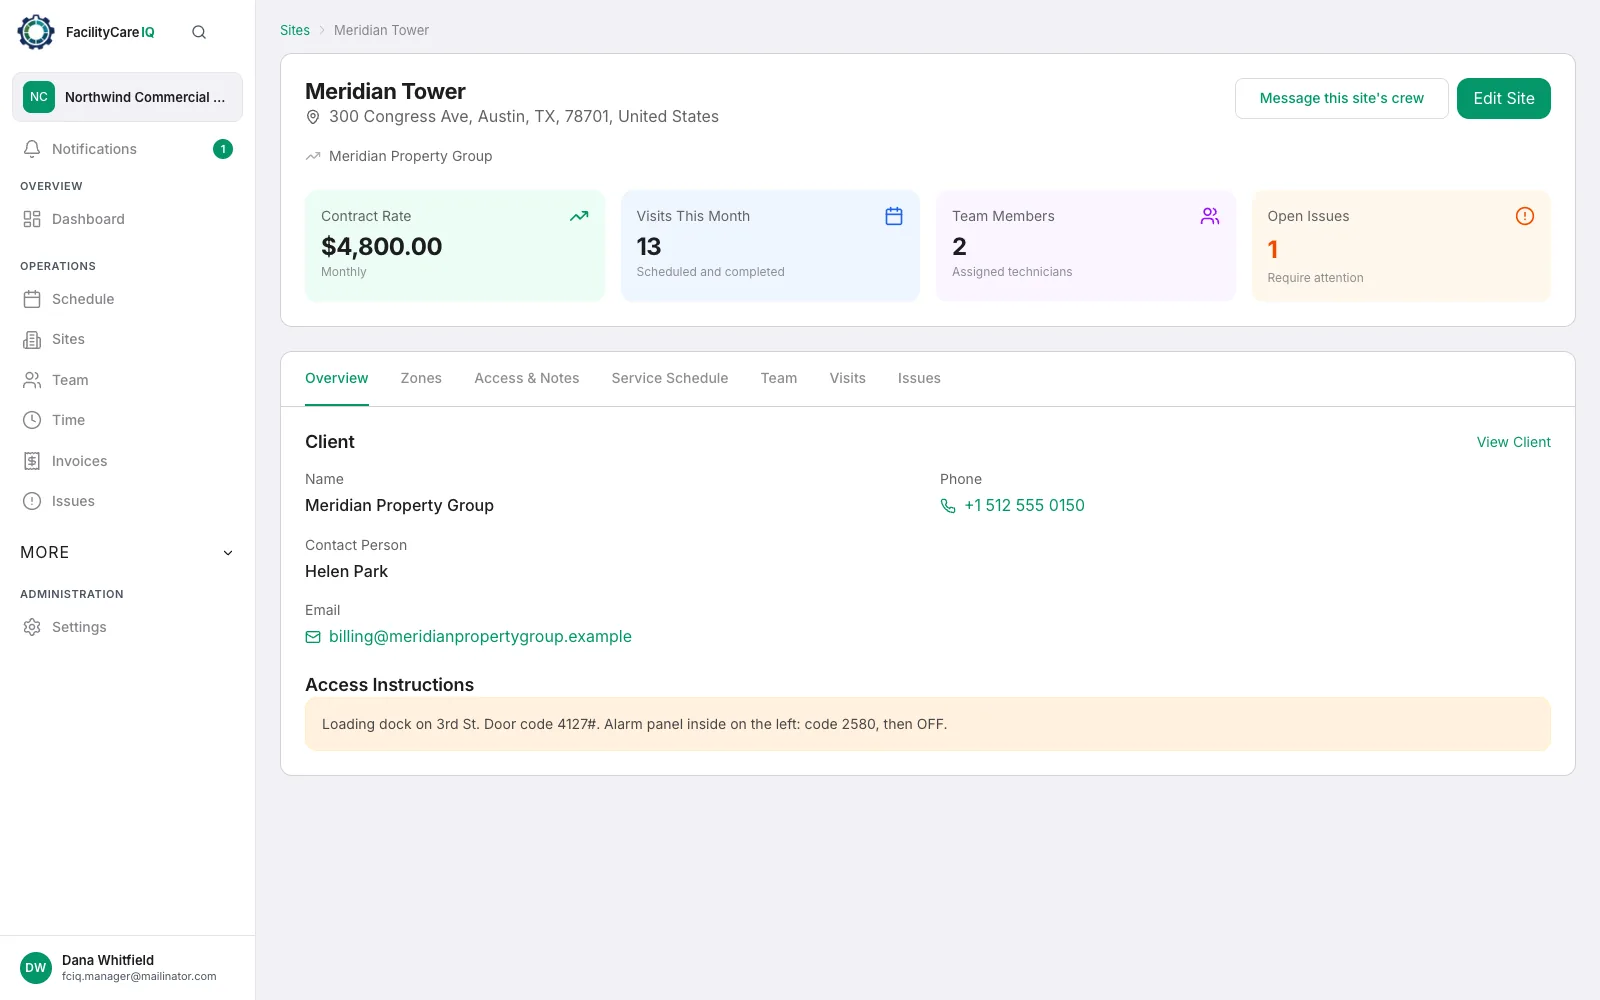1600x1000 pixels.
Task: Open Dana Whitfield user profile menu
Action: coord(127,968)
